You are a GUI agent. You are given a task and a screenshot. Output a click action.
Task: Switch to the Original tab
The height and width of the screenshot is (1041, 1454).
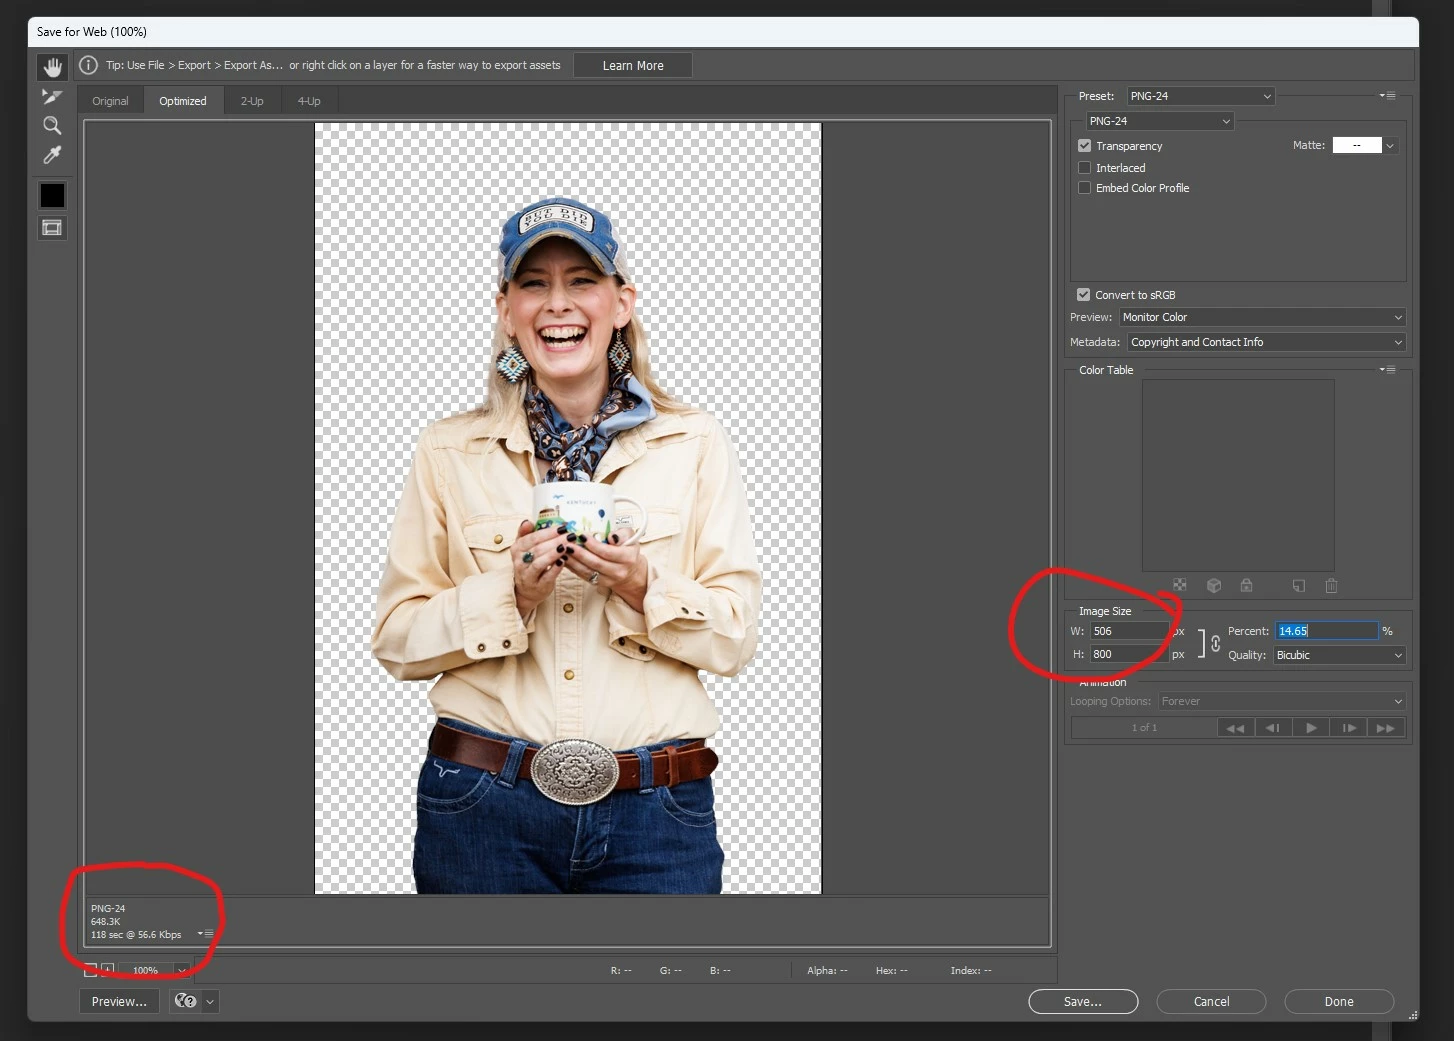click(x=110, y=101)
